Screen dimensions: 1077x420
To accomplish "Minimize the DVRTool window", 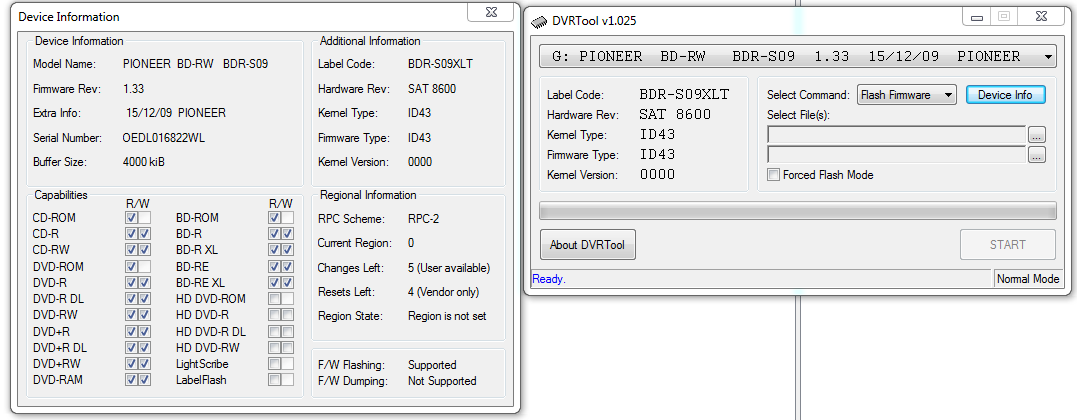I will click(977, 17).
